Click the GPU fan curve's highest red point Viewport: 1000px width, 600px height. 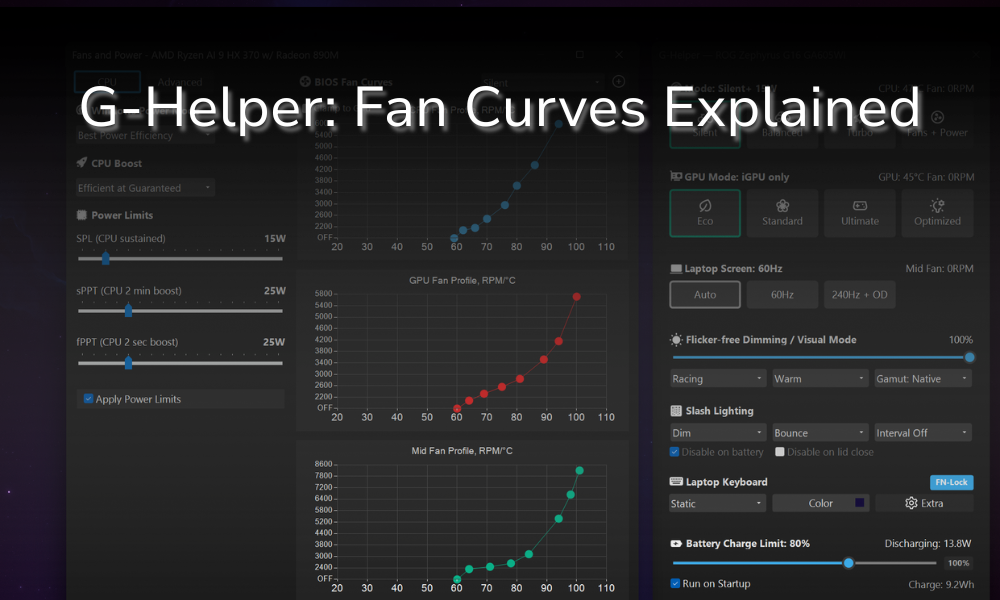577,296
